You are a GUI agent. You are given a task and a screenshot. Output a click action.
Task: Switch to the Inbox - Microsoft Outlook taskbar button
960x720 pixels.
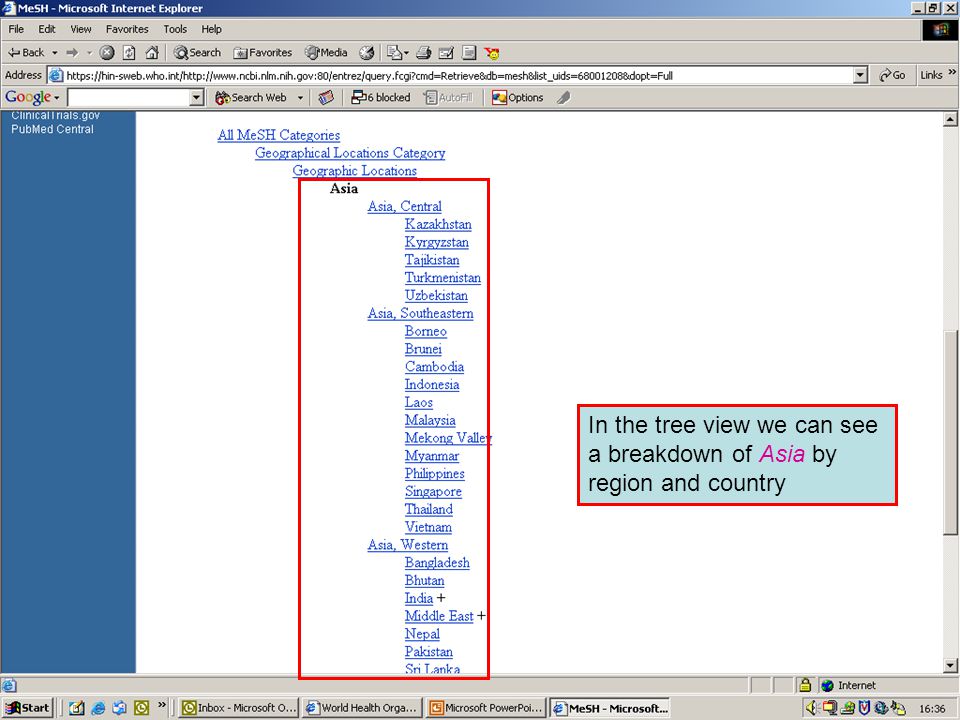pos(239,708)
